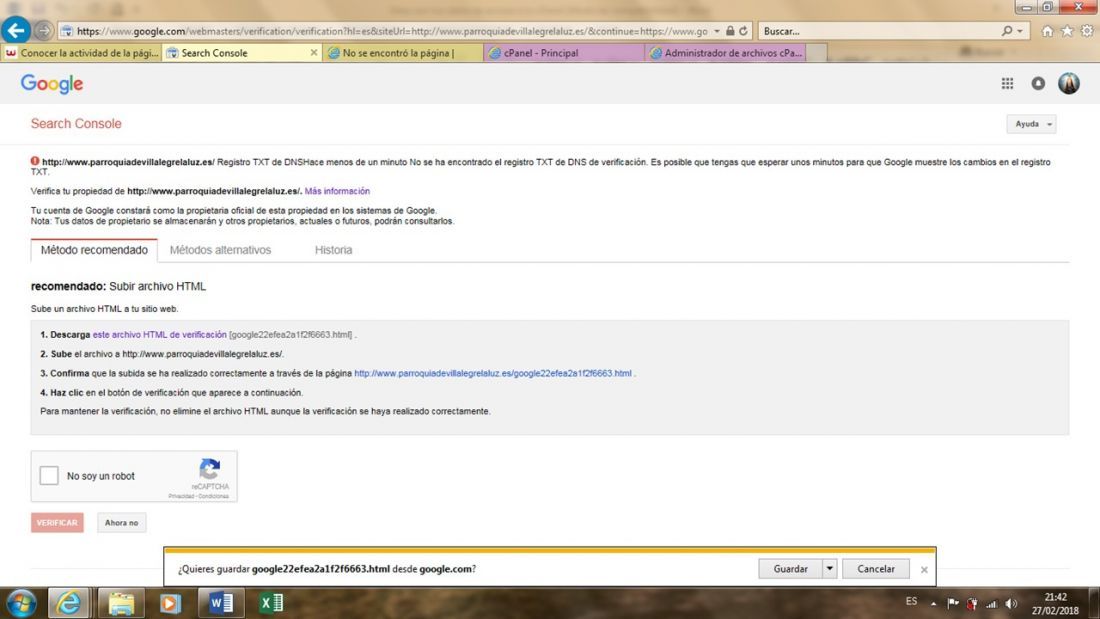Expand the search provider dropdown arrow

tap(1019, 31)
